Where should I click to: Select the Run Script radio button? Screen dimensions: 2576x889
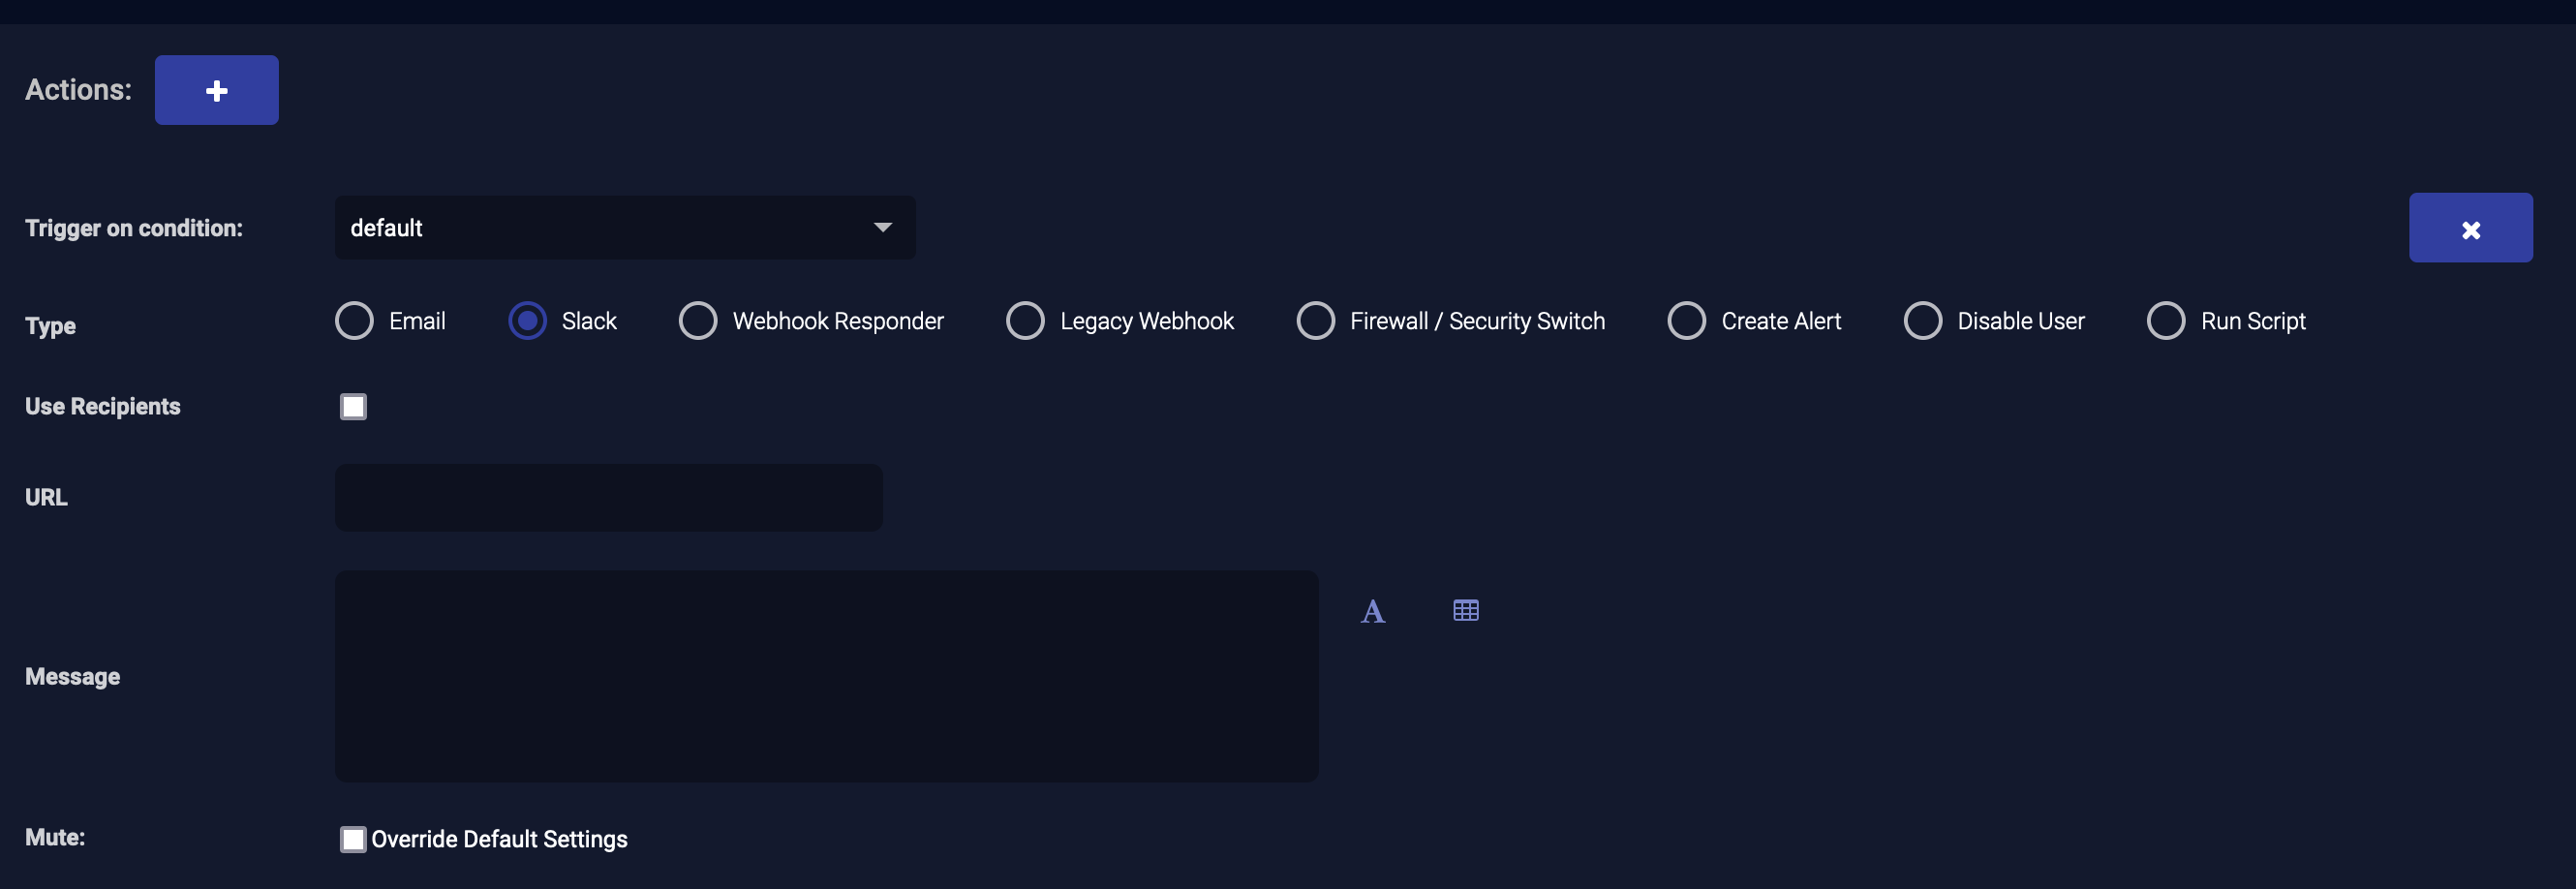tap(2166, 321)
